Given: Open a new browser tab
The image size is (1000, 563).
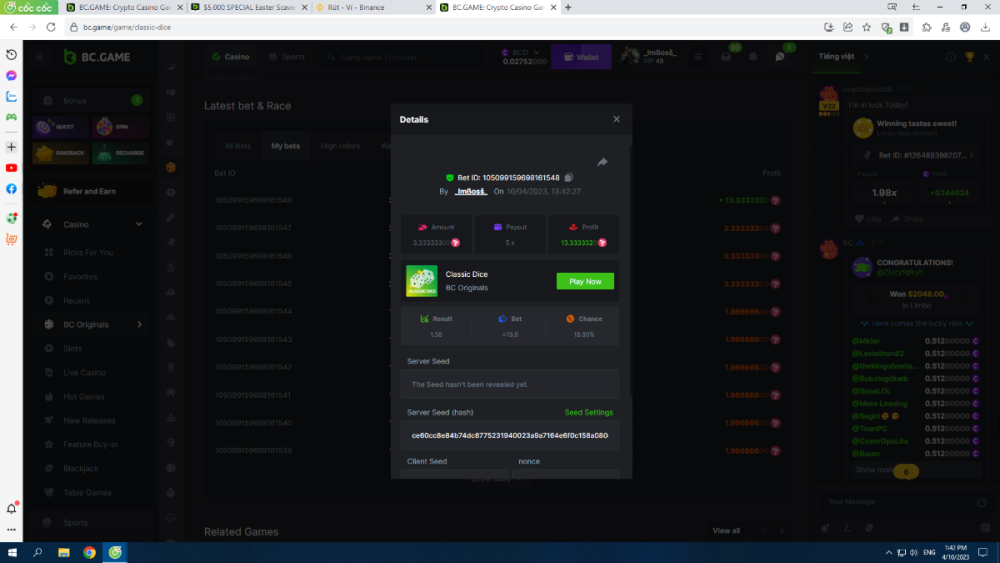Looking at the screenshot, I should [568, 7].
